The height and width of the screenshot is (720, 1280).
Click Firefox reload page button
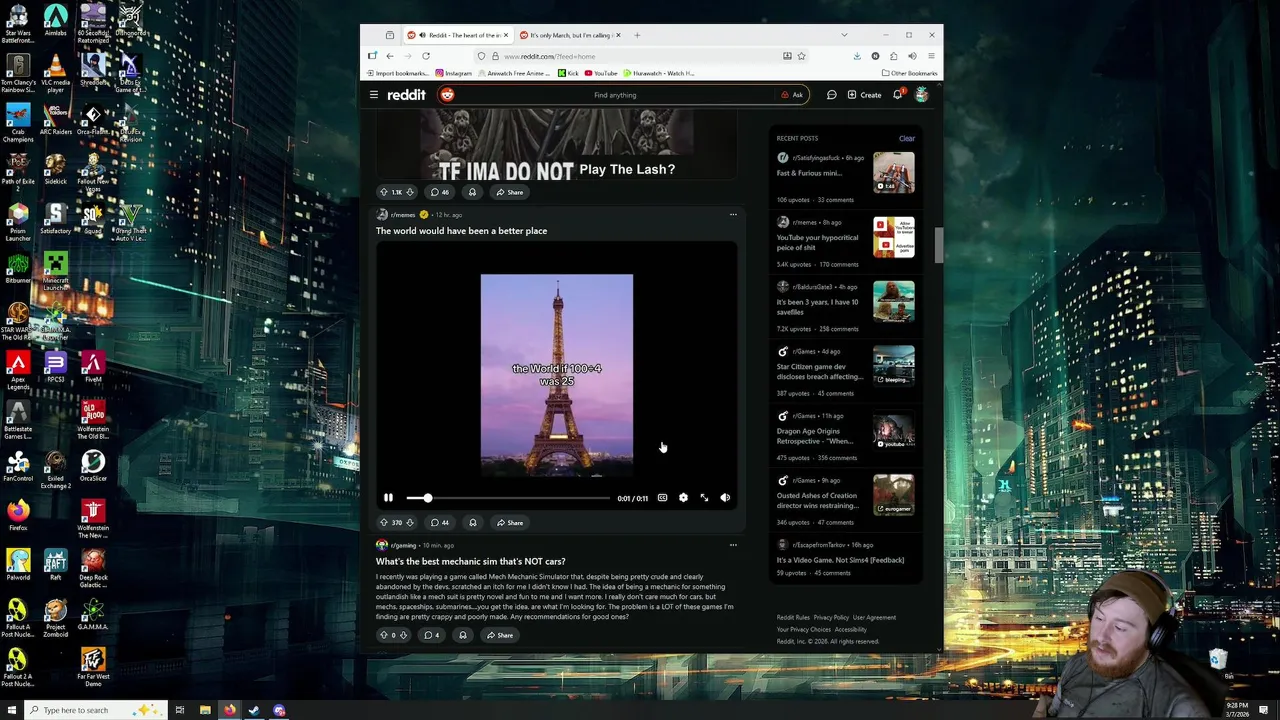(x=426, y=56)
